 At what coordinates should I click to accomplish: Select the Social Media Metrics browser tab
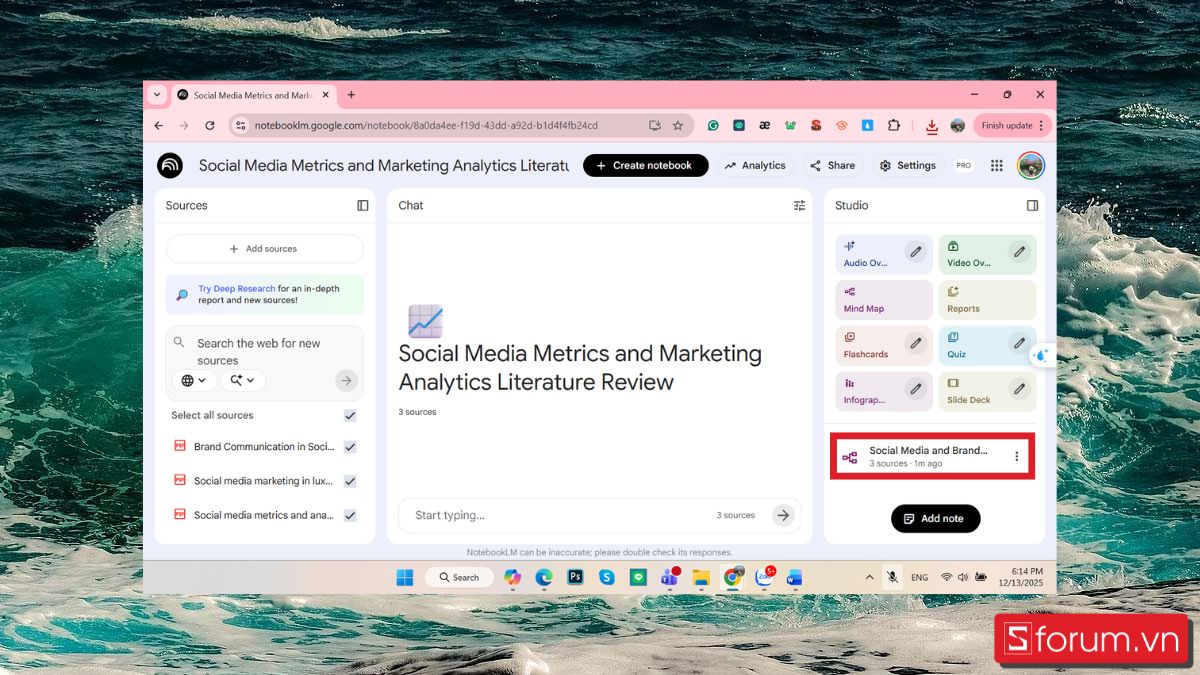tap(254, 95)
